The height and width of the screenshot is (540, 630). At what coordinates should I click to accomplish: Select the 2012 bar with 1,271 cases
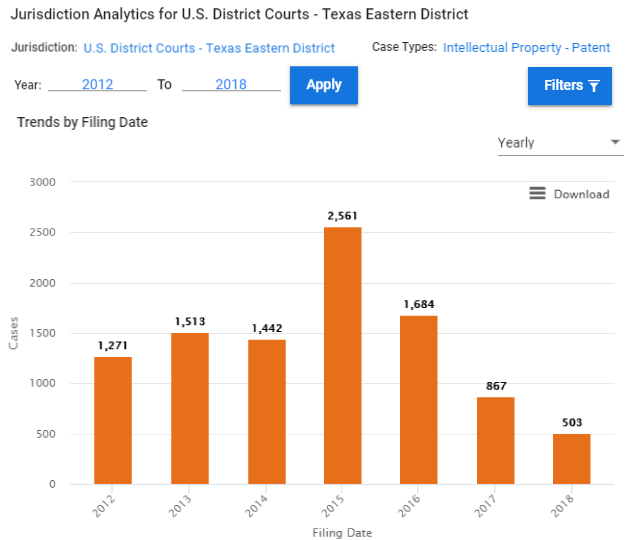click(x=113, y=420)
